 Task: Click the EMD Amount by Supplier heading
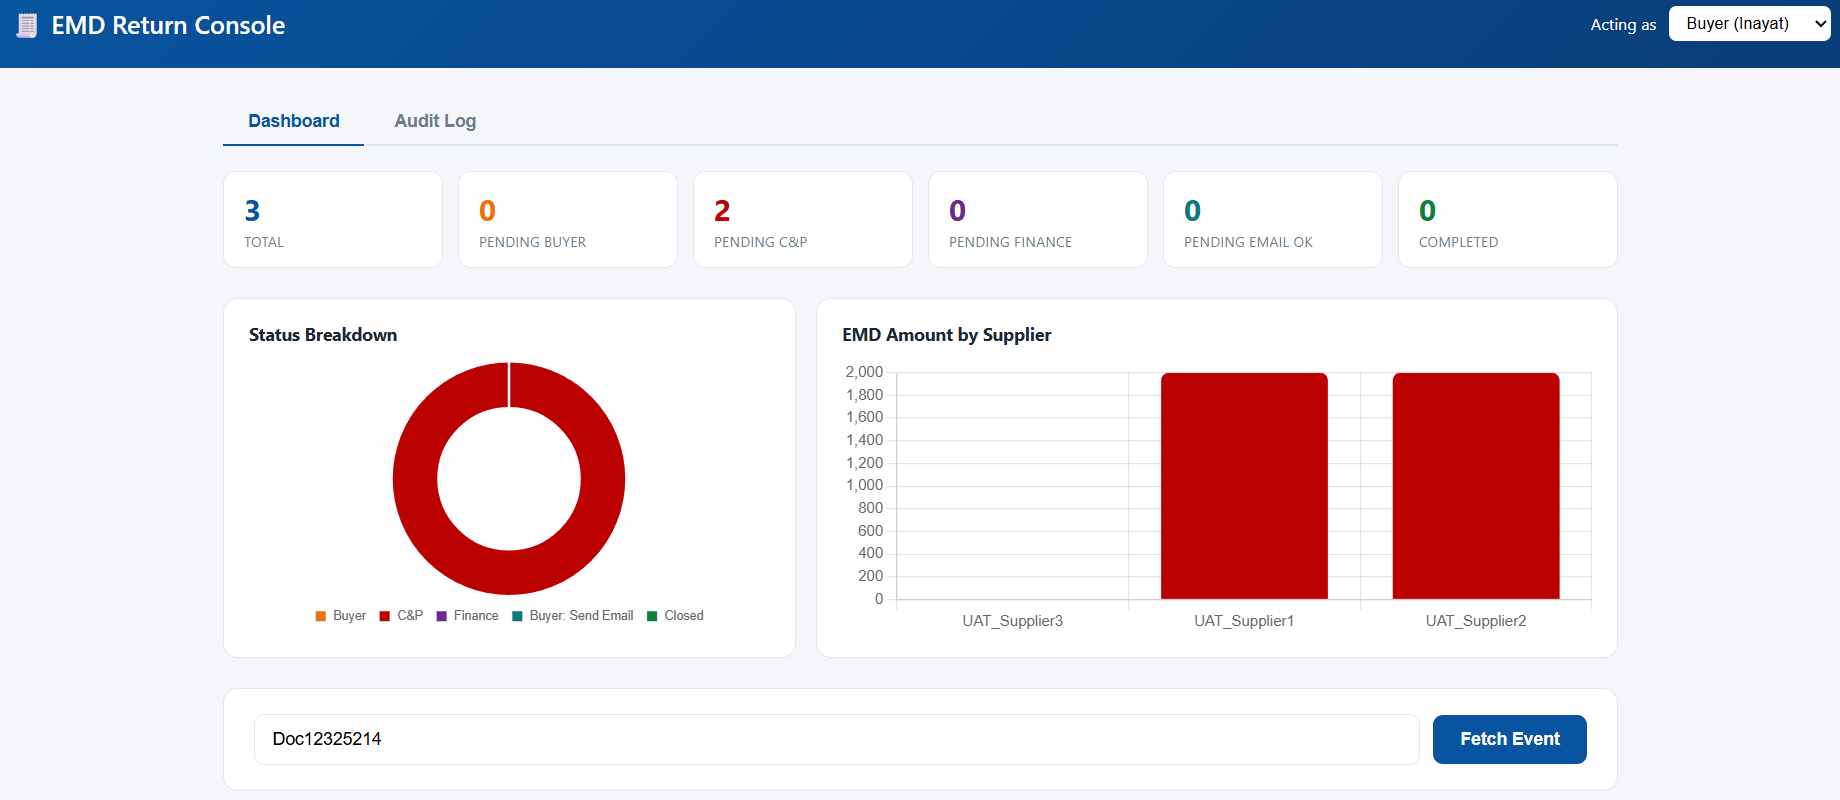pyautogui.click(x=947, y=335)
